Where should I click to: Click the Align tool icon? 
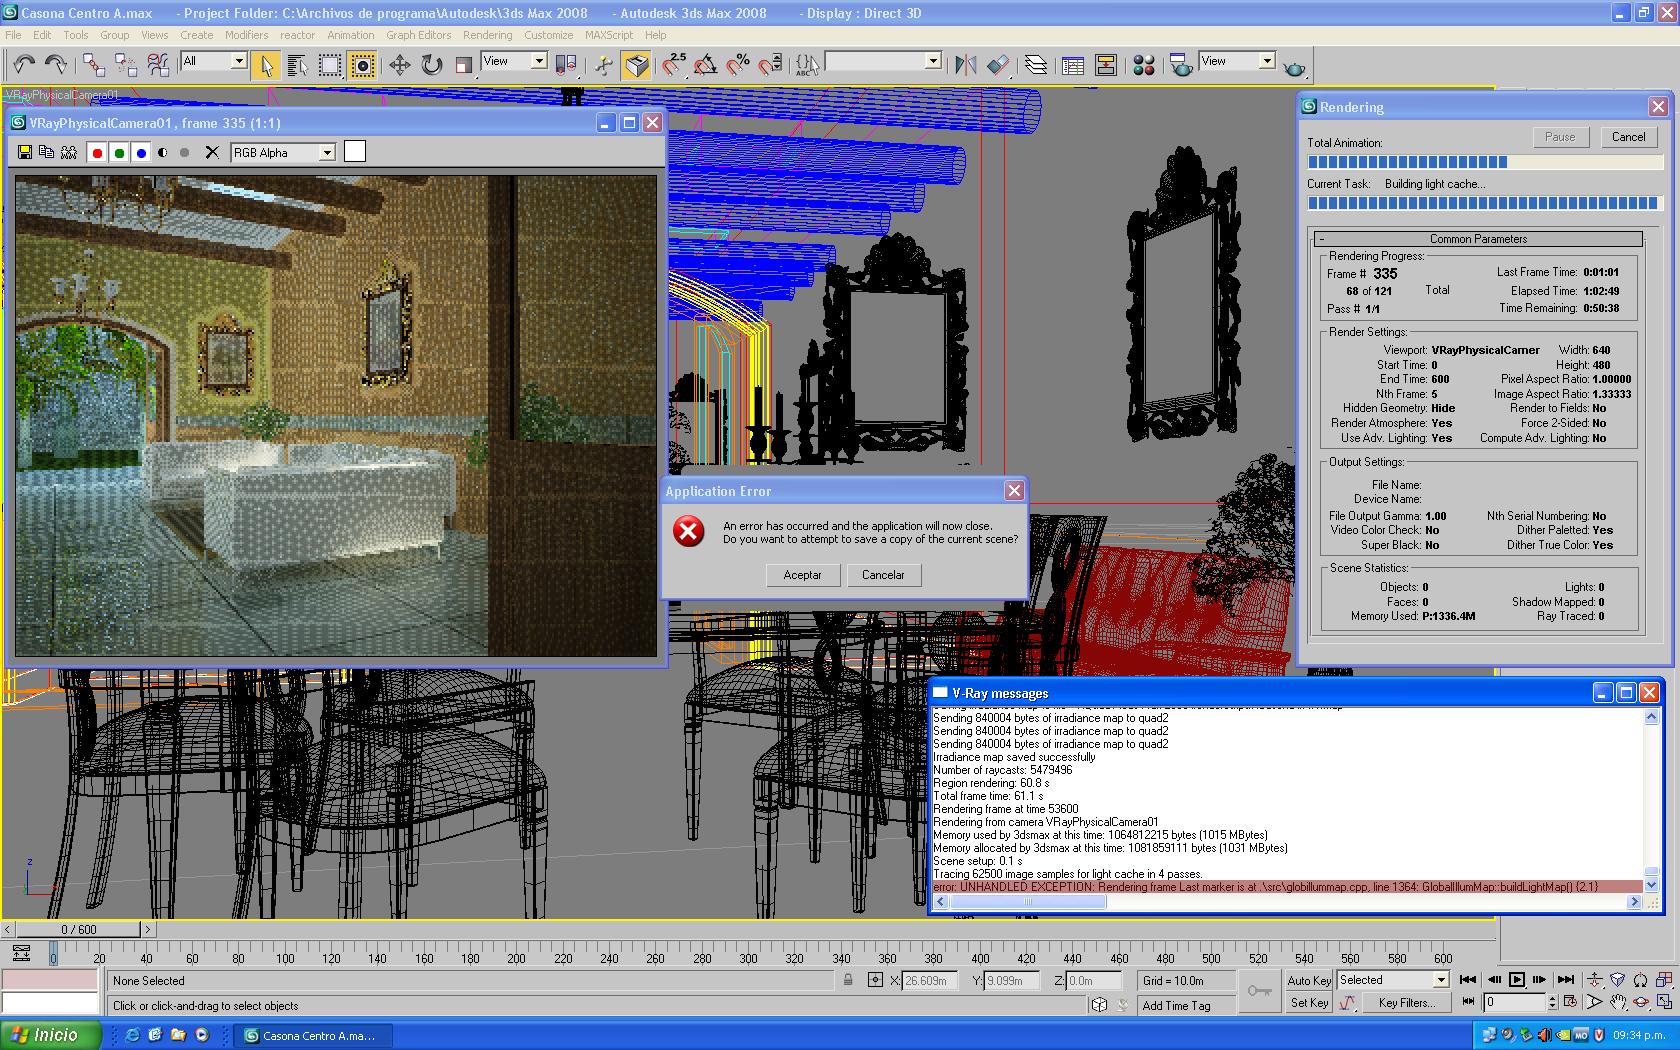(997, 65)
